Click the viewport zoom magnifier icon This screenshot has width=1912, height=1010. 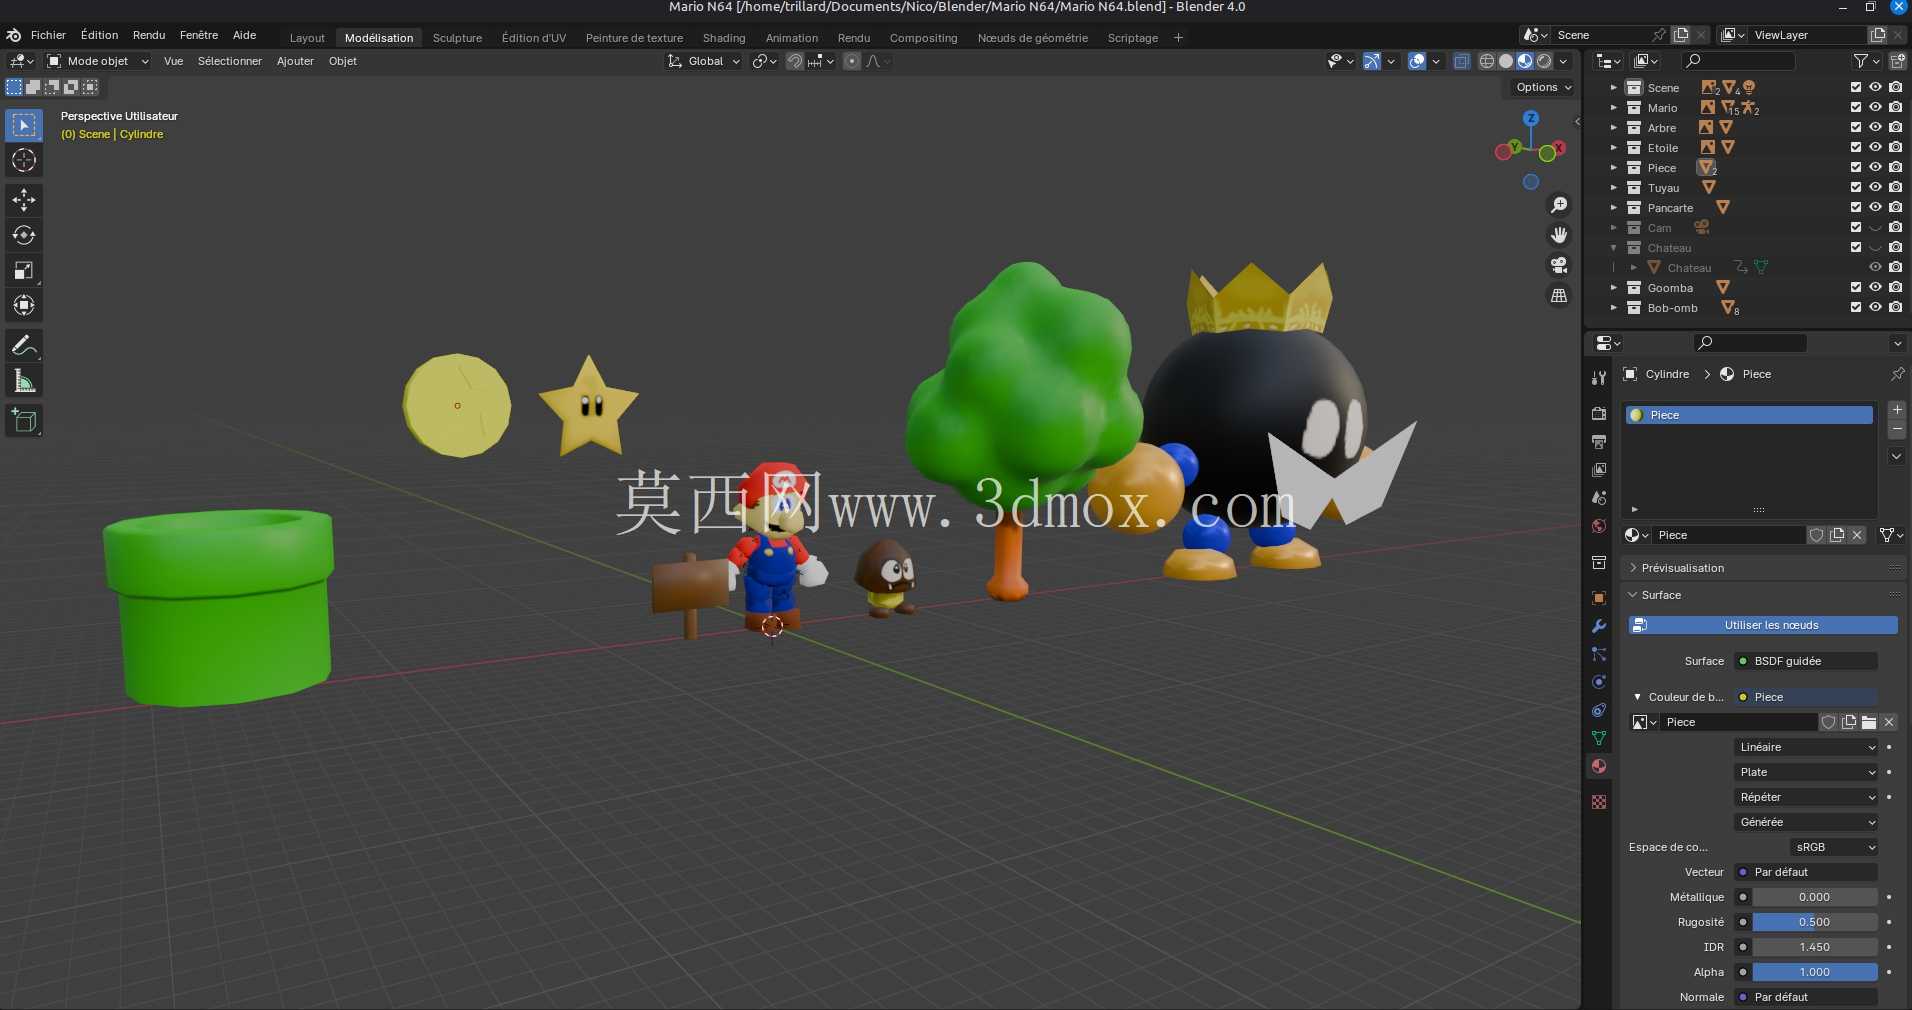click(1559, 205)
